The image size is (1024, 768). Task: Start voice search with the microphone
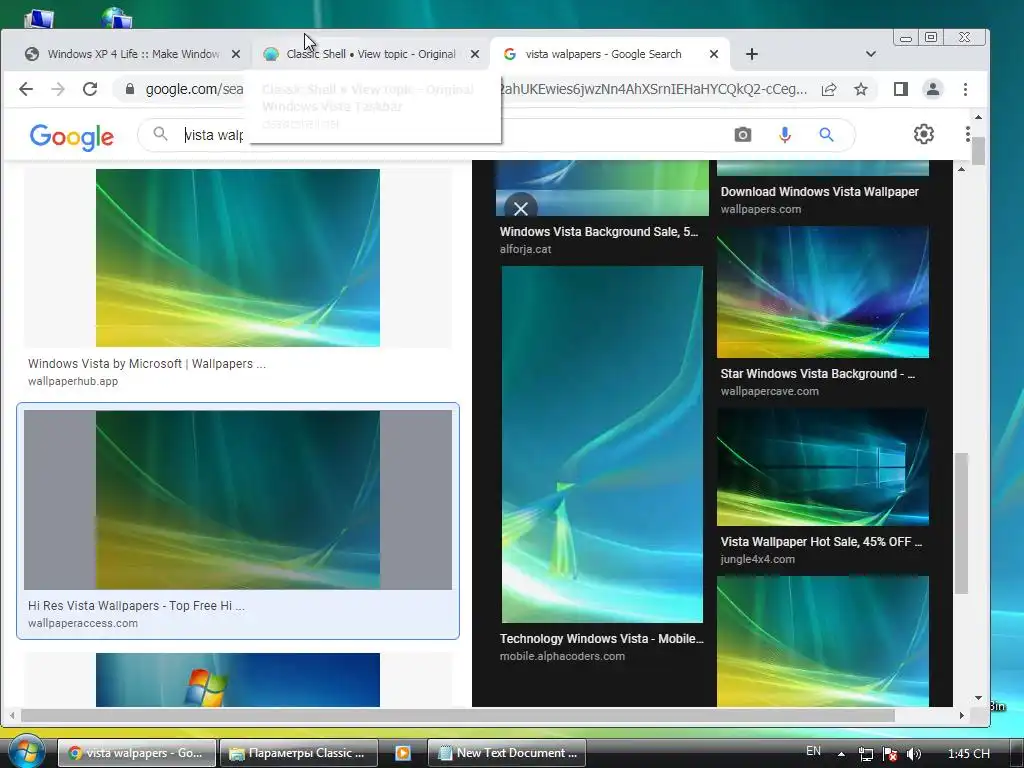(785, 135)
